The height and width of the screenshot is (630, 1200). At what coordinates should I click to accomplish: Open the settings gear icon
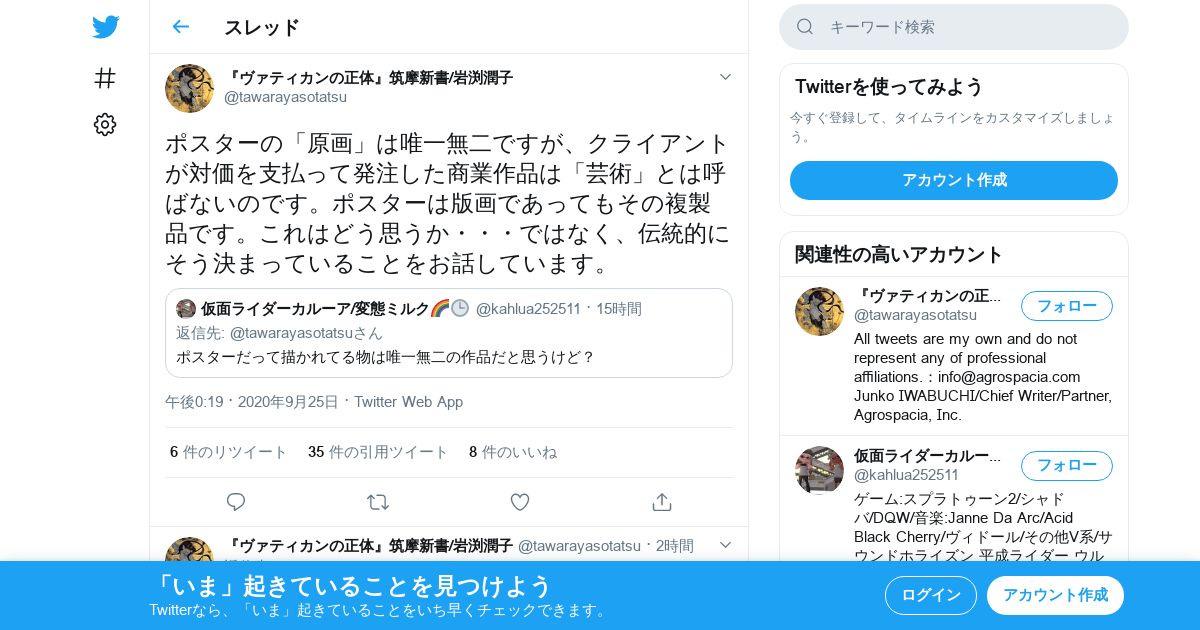(x=105, y=124)
